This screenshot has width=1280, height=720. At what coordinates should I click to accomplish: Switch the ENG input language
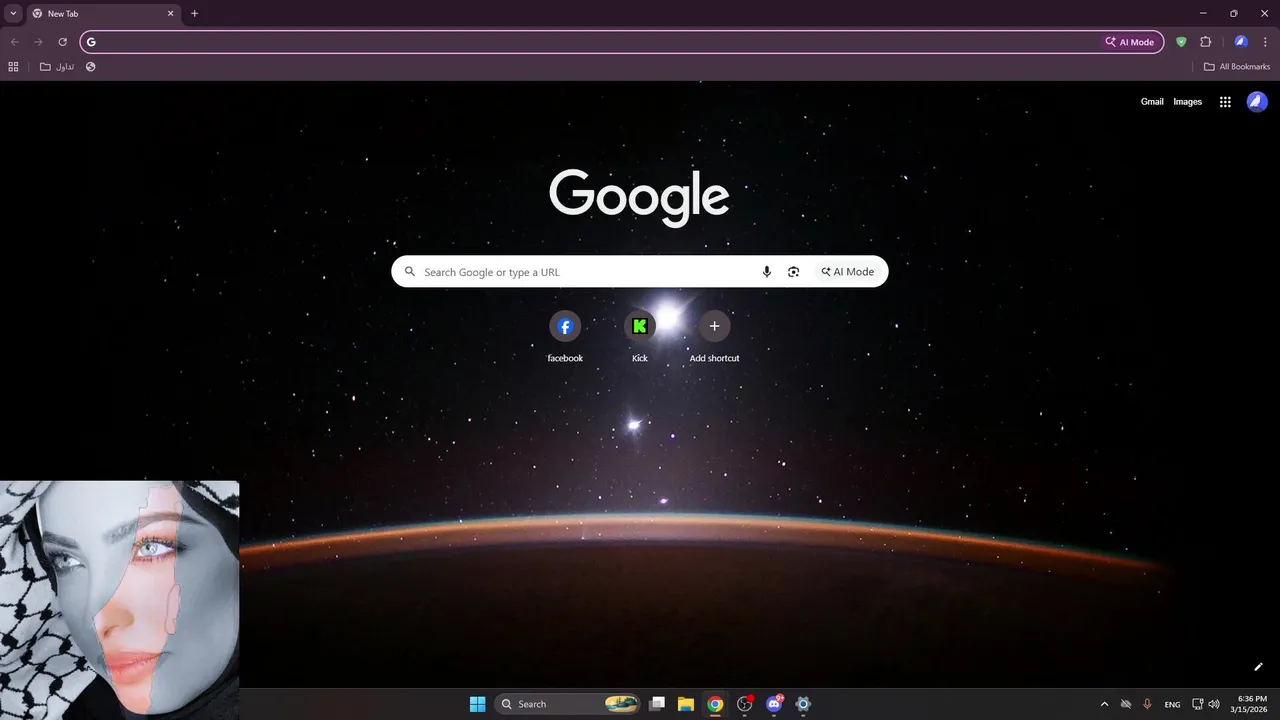coord(1172,704)
